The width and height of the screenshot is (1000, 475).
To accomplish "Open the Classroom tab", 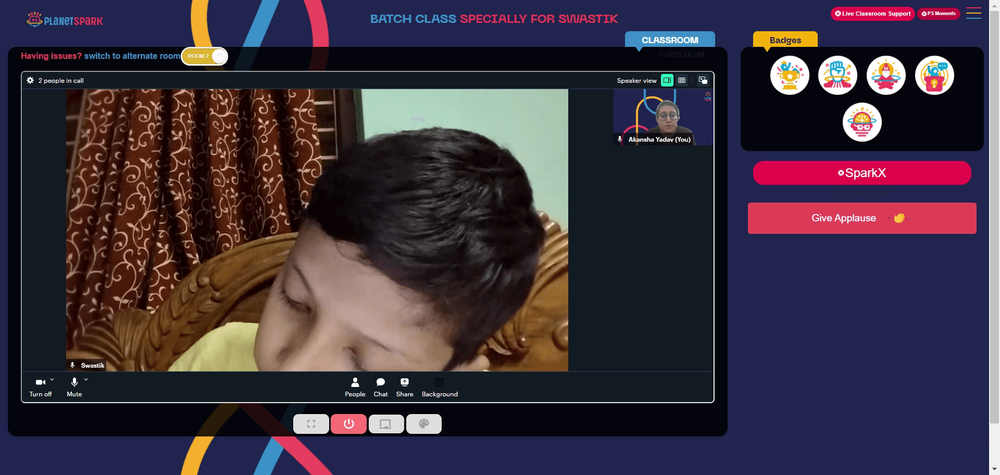I will pos(670,40).
